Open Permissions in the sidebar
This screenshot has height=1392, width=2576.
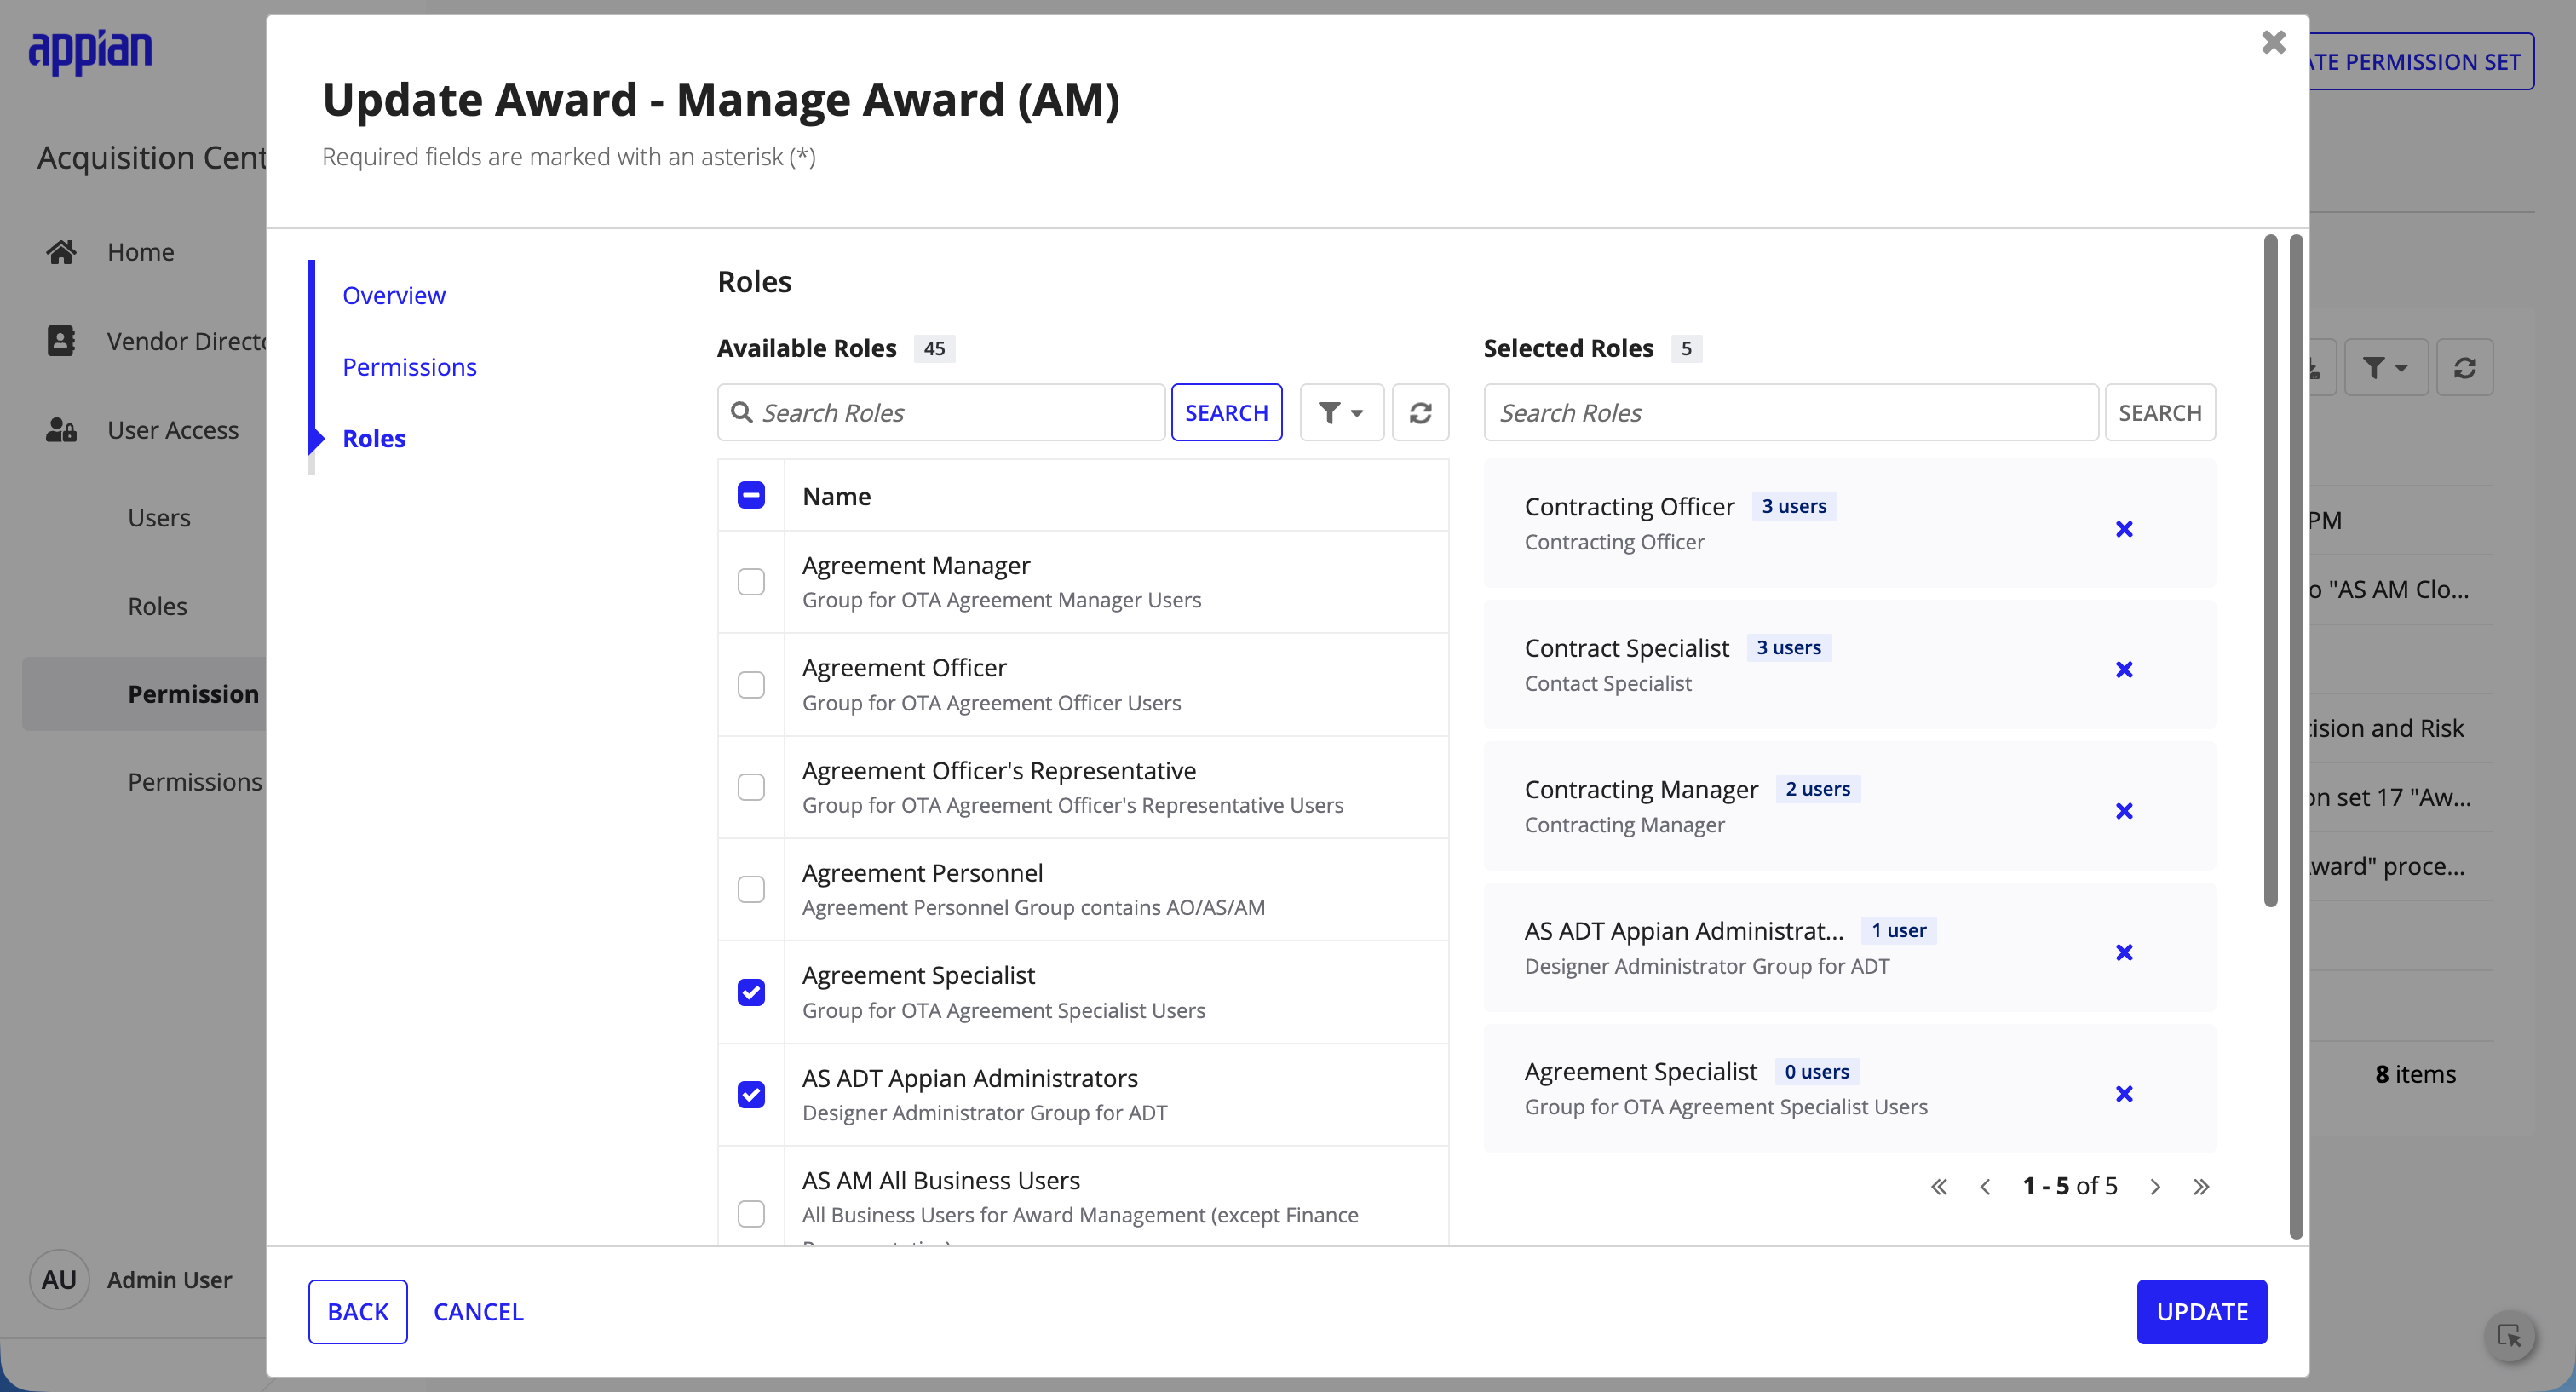point(195,782)
